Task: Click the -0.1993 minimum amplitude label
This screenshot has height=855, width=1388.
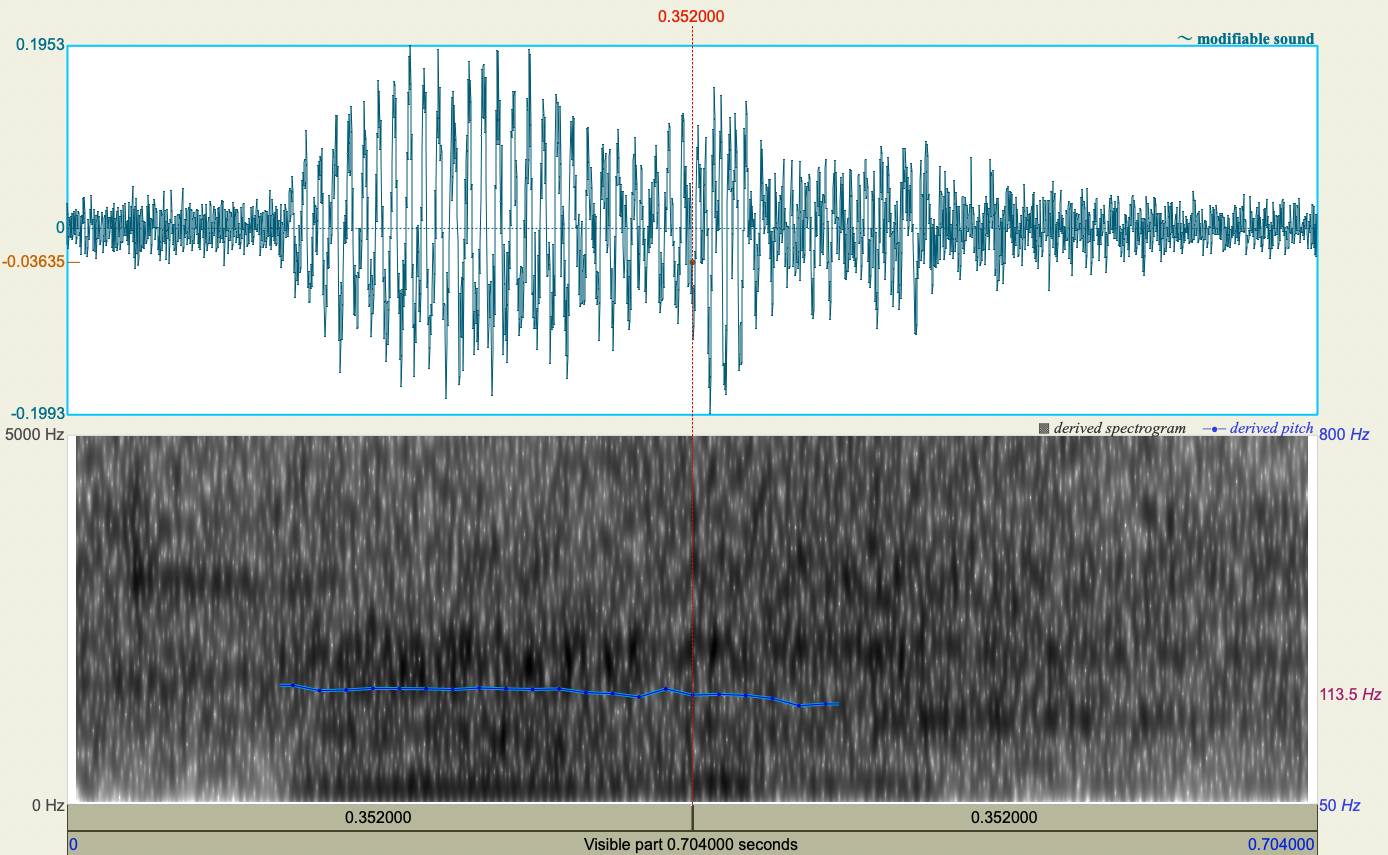Action: (36, 413)
